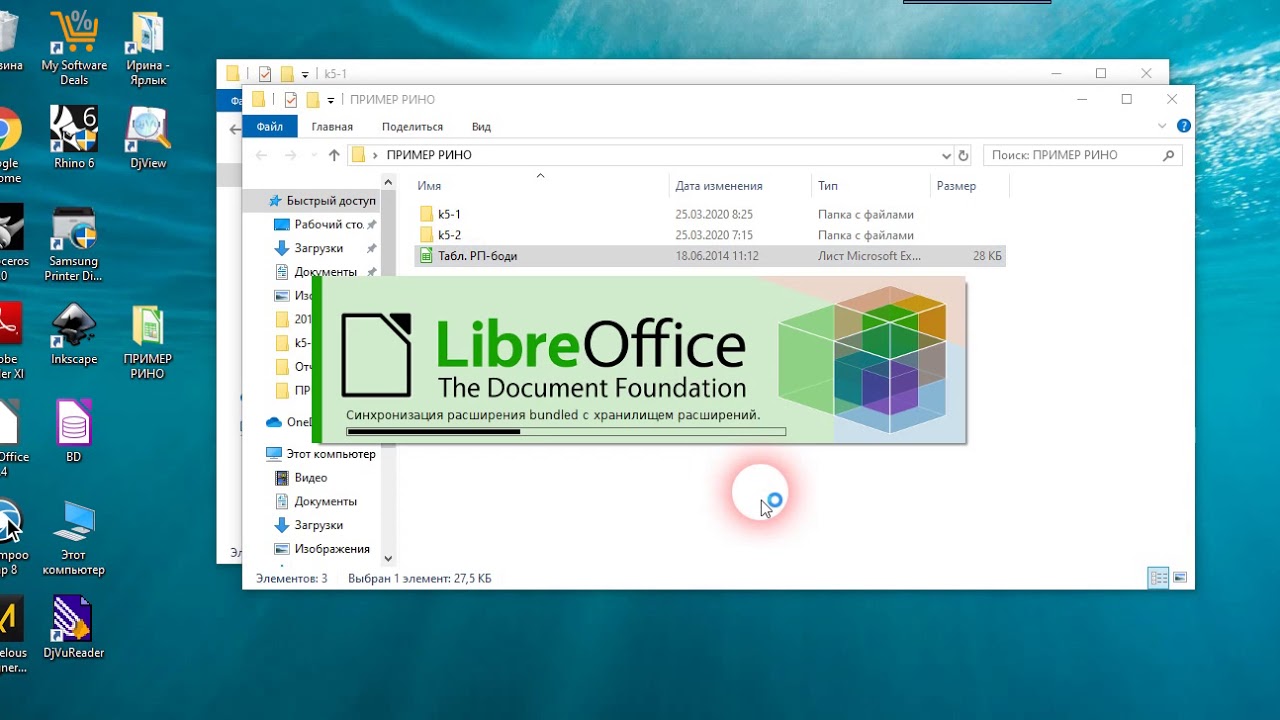Click the ПРИМЕР РИНО address bar path

pyautogui.click(x=429, y=155)
